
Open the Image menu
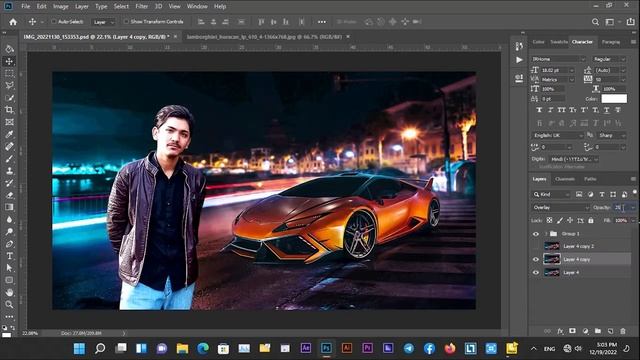tap(60, 7)
